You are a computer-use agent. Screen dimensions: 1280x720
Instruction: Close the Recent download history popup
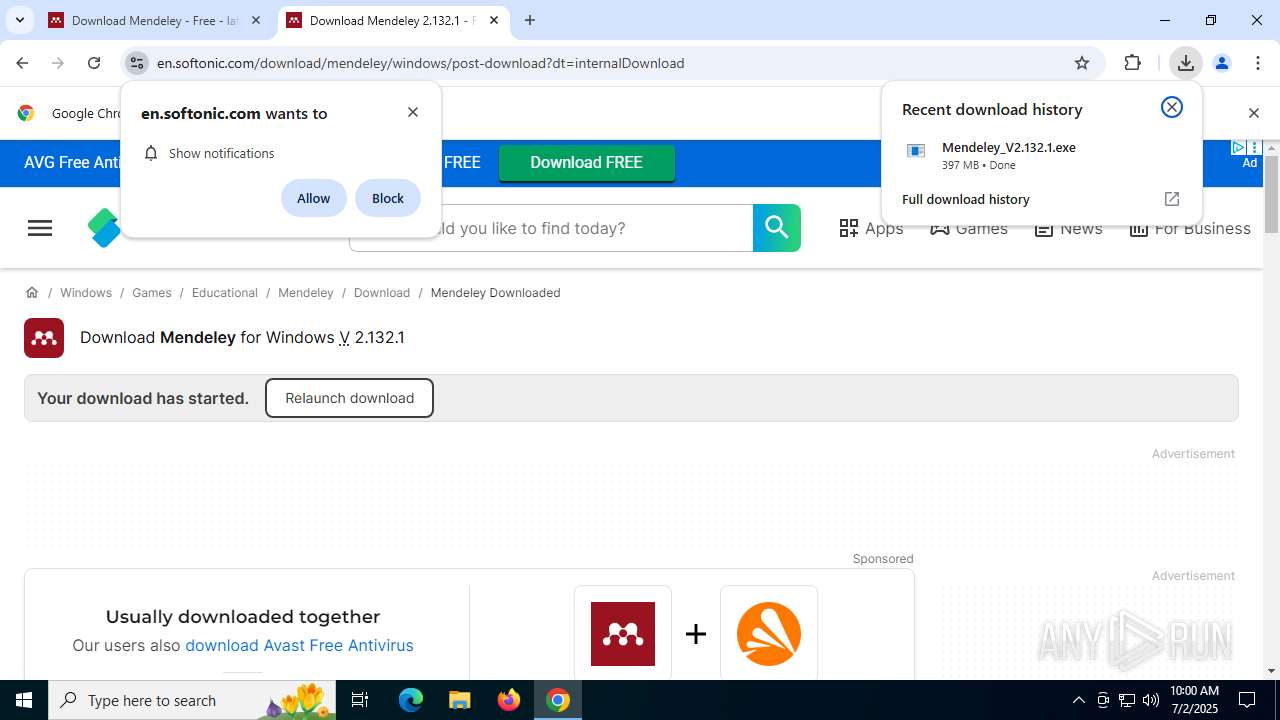(x=1172, y=107)
